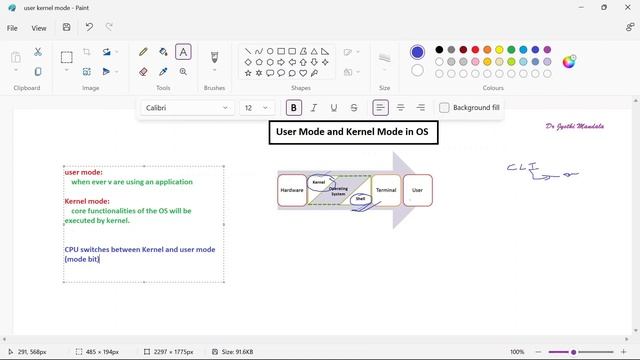This screenshot has height=360, width=640.
Task: Pick the yellow colour swatch
Action: (499, 50)
